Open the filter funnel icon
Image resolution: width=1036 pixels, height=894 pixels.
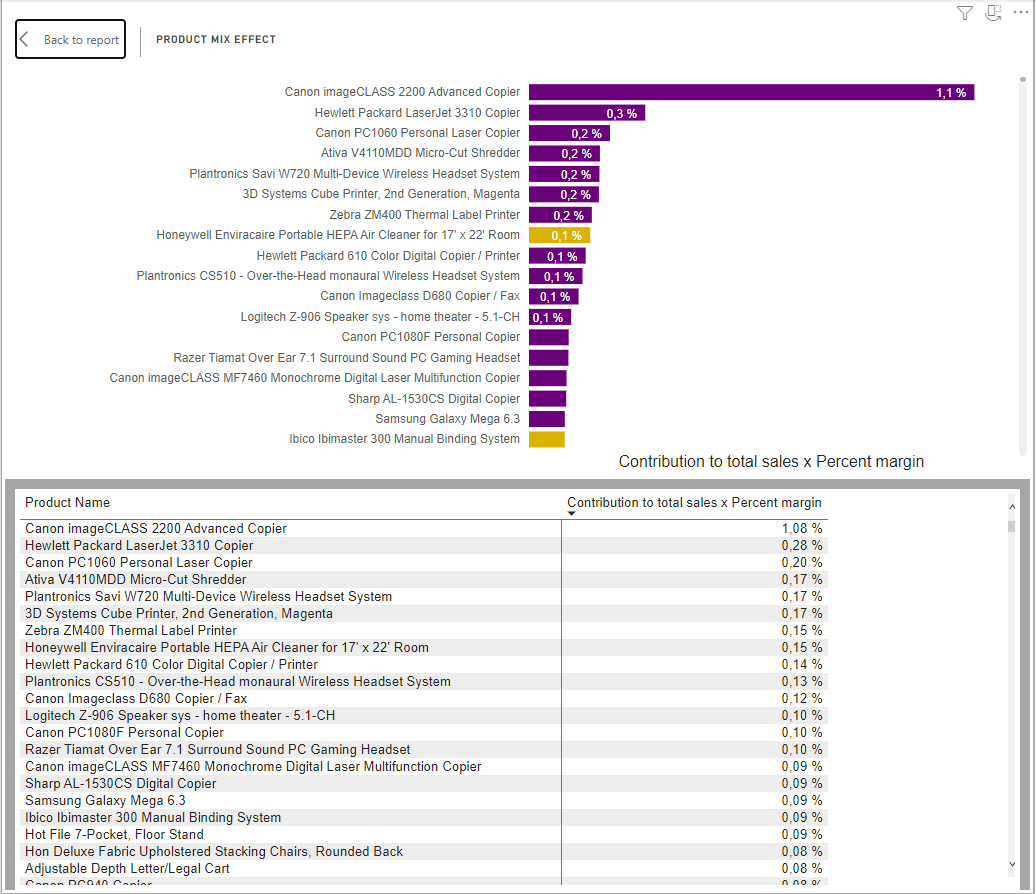pyautogui.click(x=964, y=13)
